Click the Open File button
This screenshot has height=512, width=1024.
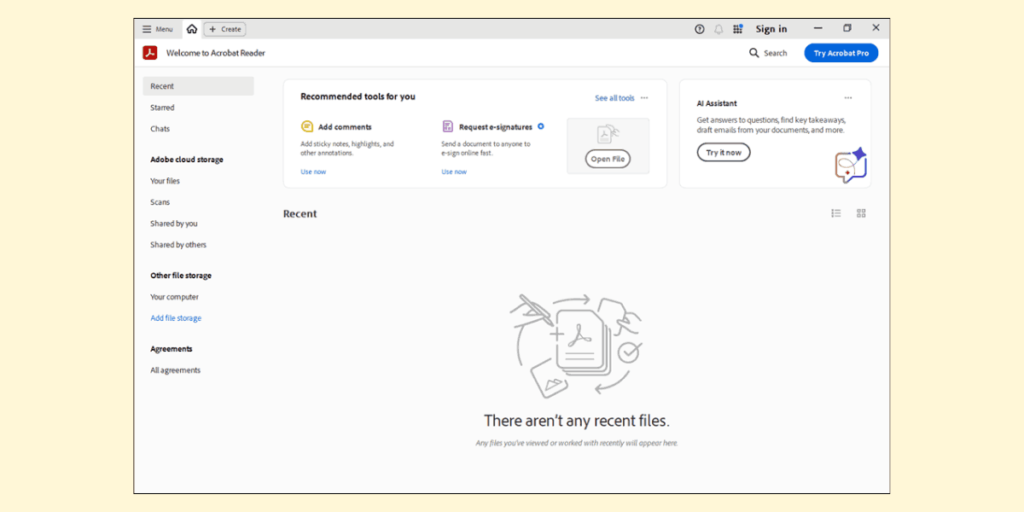607,159
